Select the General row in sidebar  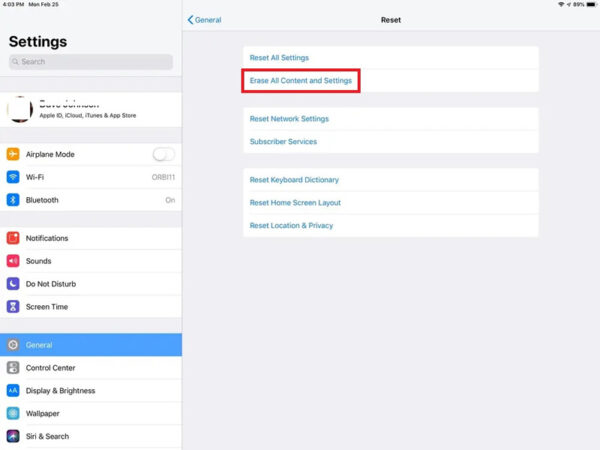(91, 345)
